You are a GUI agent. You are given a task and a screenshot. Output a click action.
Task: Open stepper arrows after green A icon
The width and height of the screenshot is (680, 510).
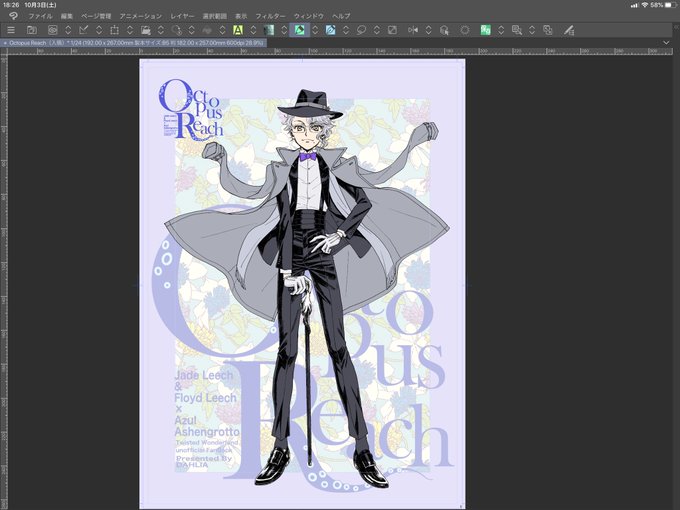(x=253, y=30)
